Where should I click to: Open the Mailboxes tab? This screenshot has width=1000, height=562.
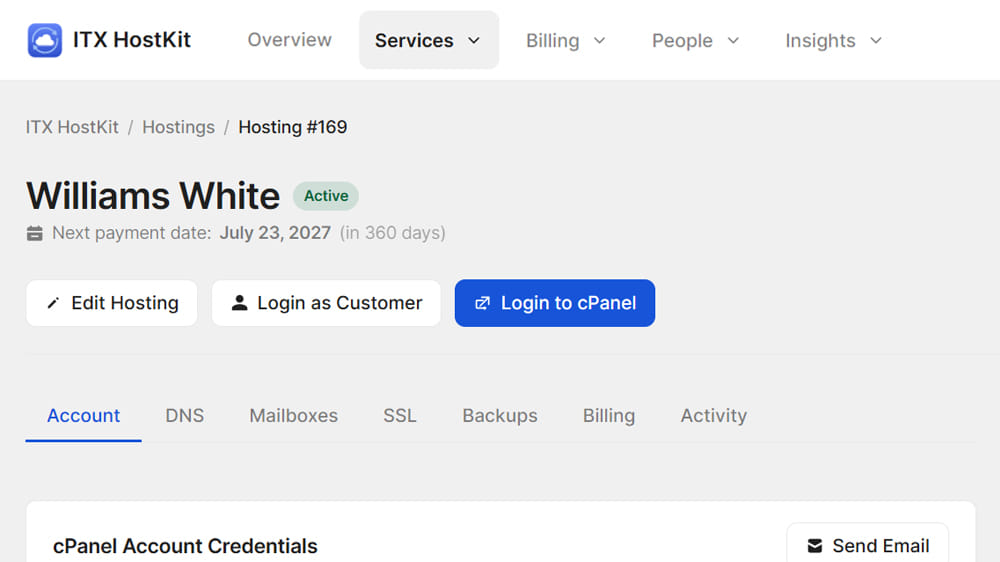[293, 415]
